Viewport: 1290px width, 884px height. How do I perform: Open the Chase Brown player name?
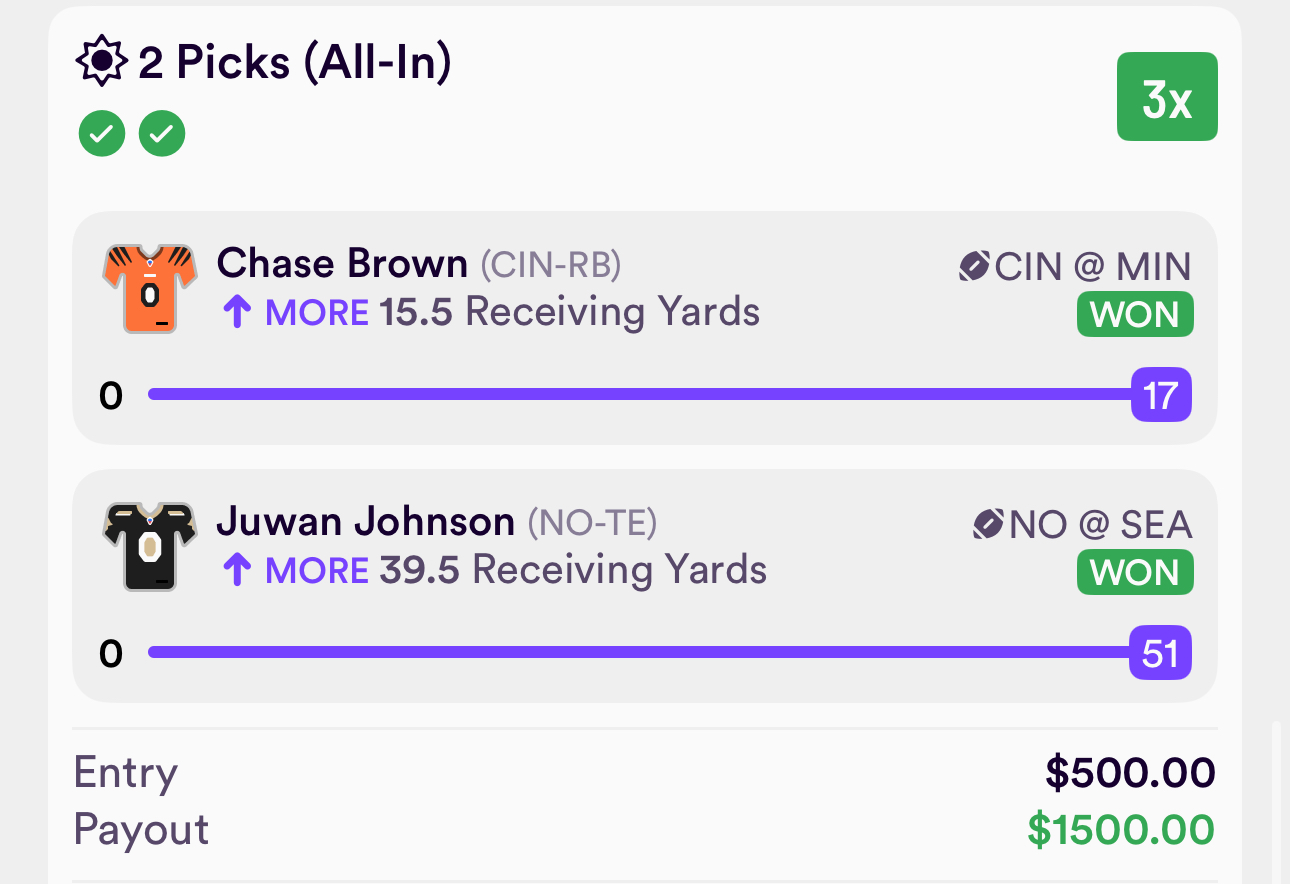pyautogui.click(x=342, y=264)
